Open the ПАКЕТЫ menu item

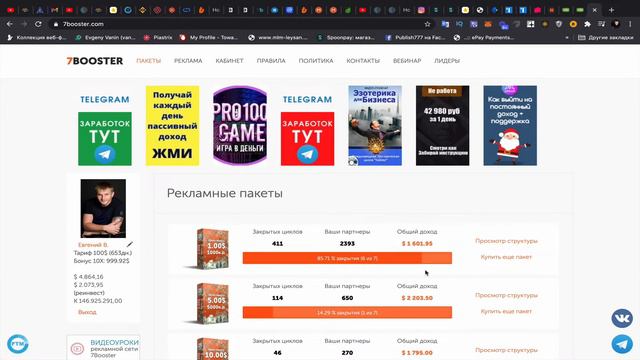pyautogui.click(x=149, y=61)
